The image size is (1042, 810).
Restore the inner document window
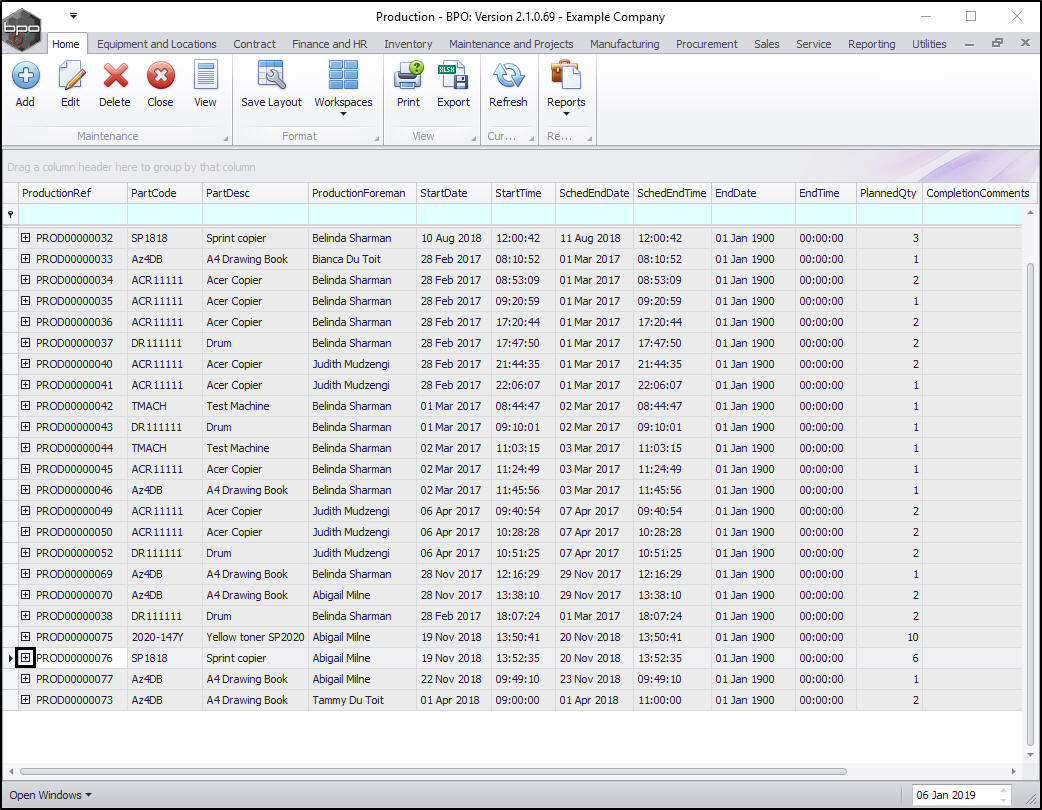coord(997,43)
